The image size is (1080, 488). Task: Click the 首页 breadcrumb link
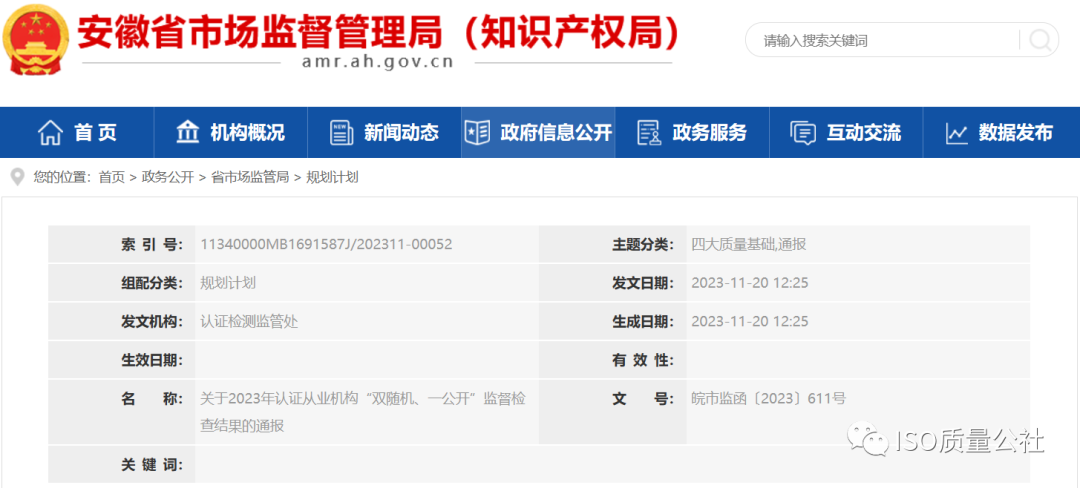[112, 178]
